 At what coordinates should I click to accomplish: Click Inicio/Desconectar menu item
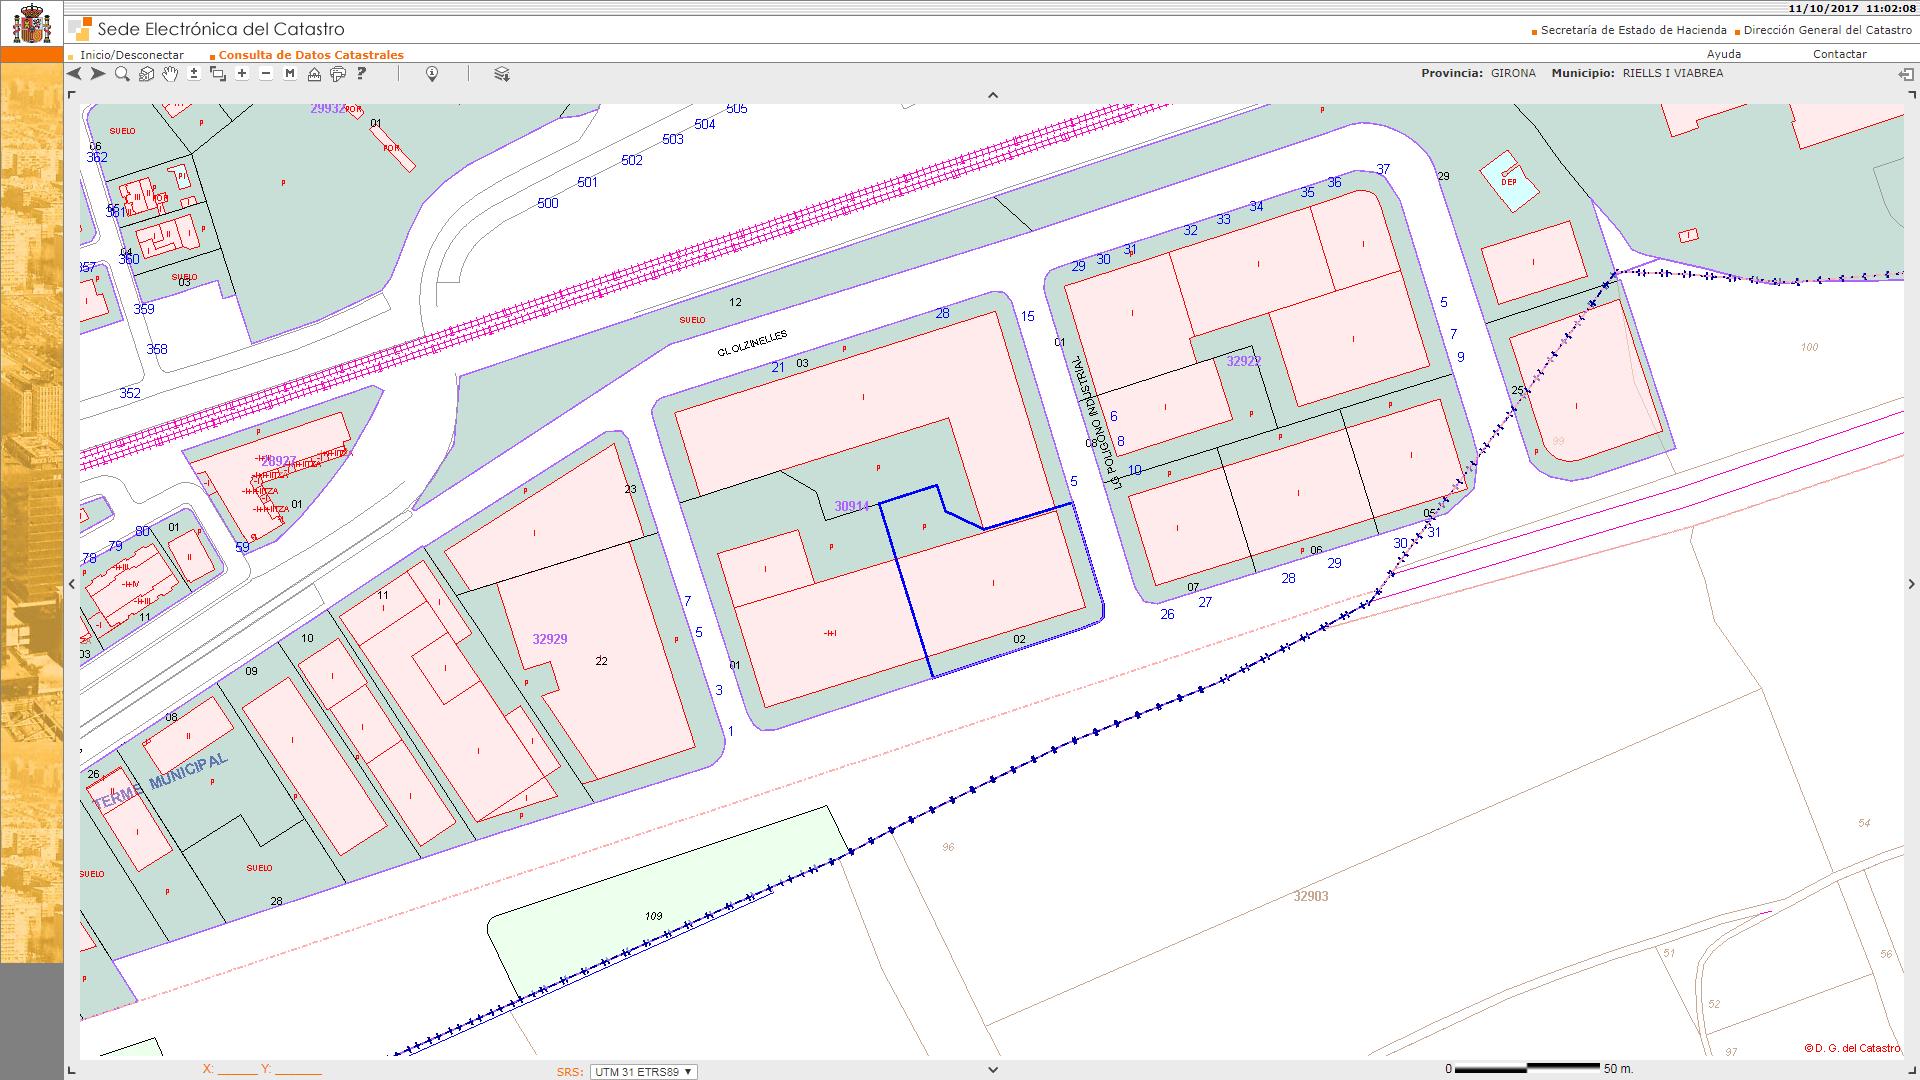(132, 55)
